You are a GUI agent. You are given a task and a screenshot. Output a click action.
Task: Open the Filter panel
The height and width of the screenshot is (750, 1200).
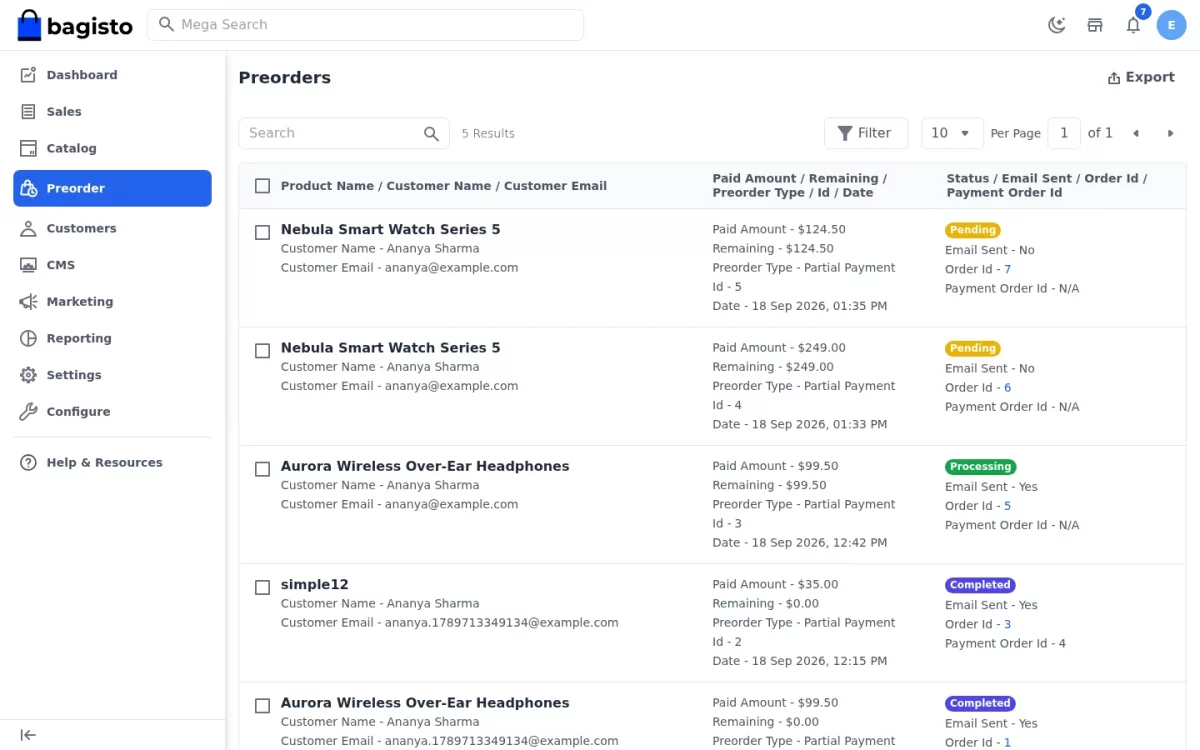pyautogui.click(x=865, y=133)
